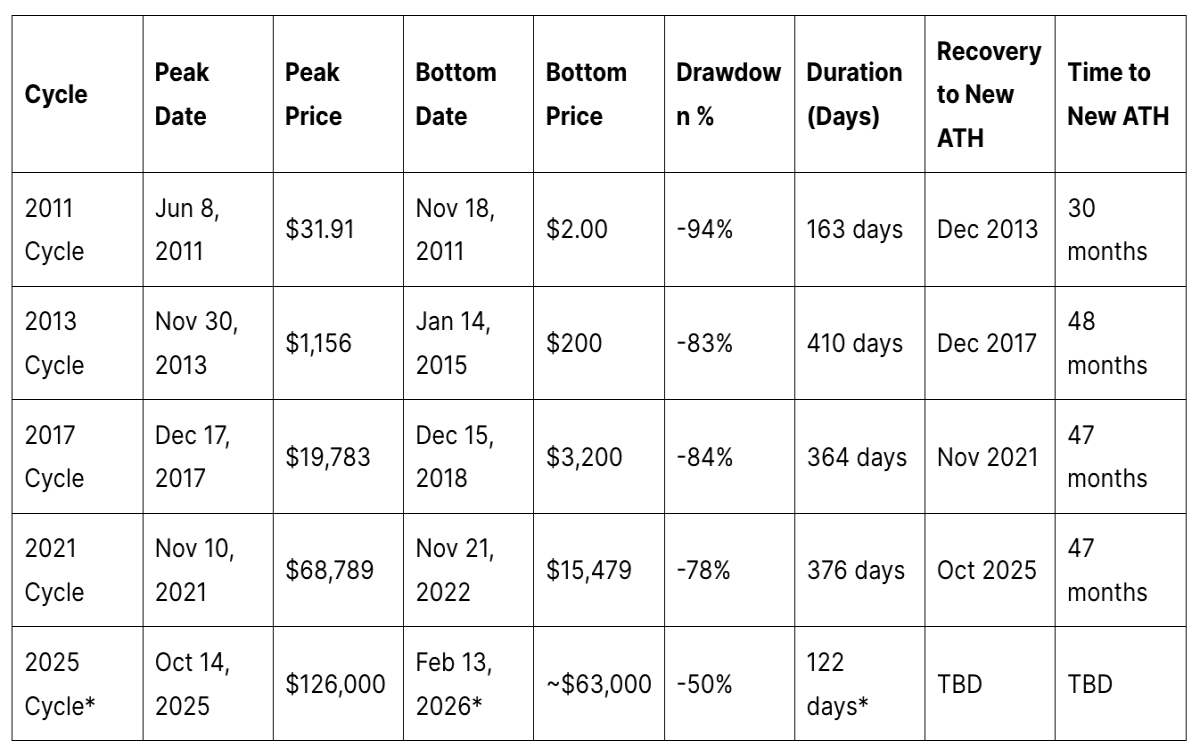Click the 410 days duration cell
The image size is (1200, 754).
click(854, 343)
